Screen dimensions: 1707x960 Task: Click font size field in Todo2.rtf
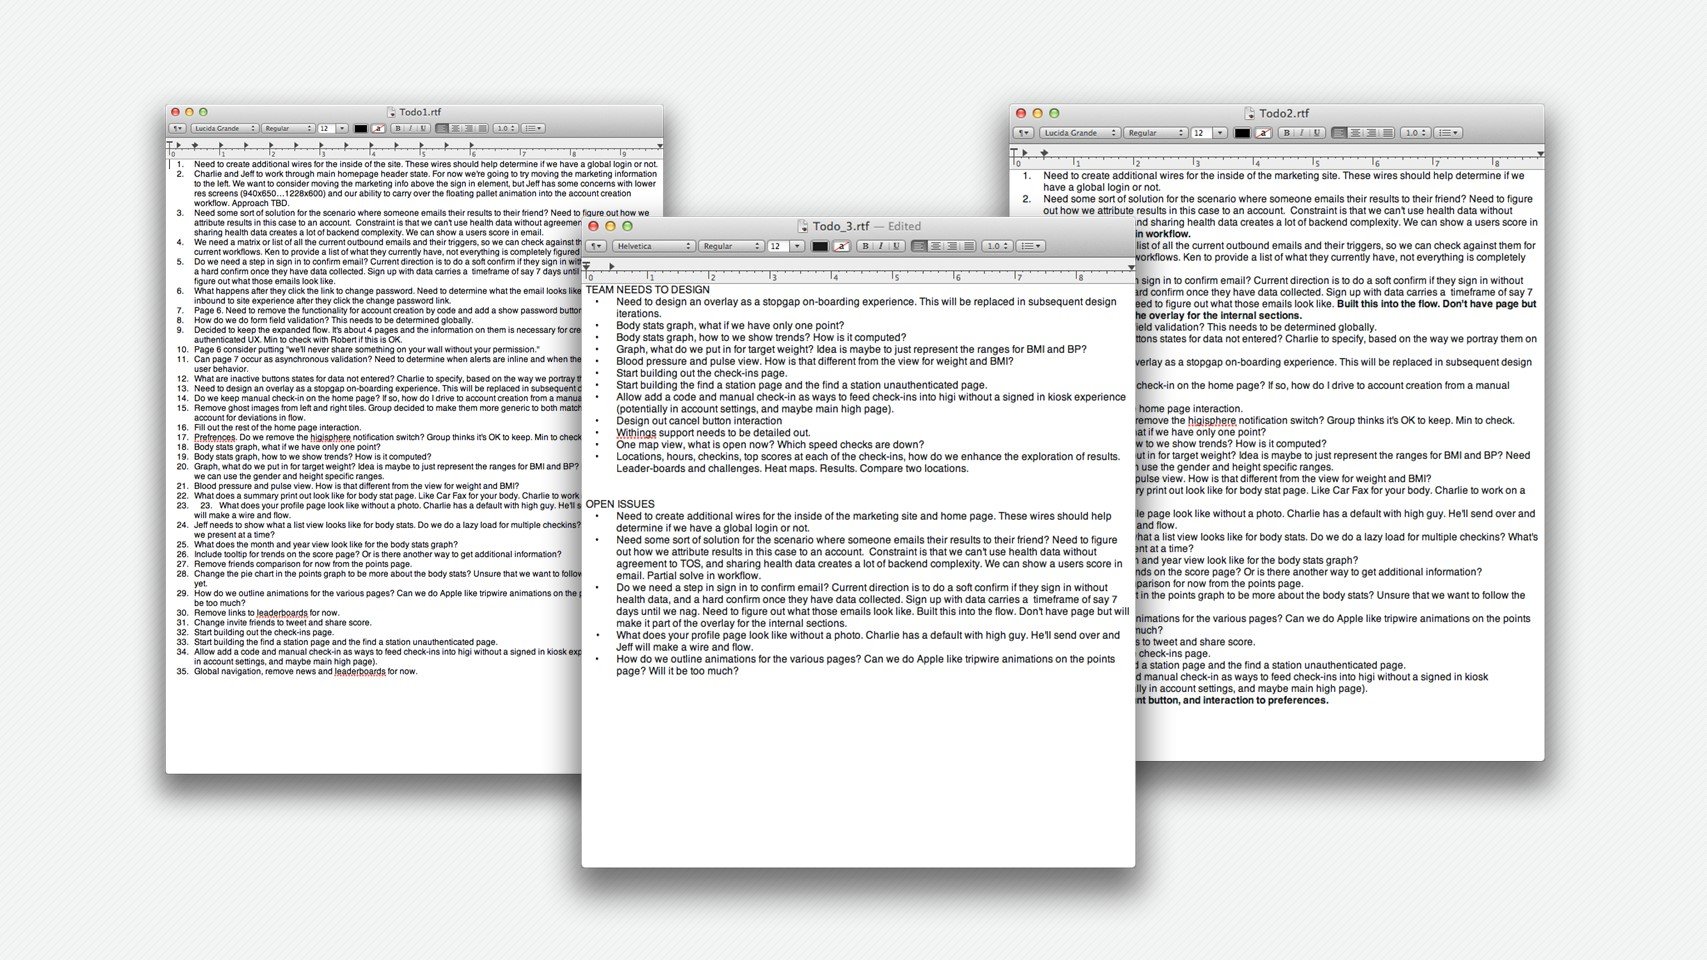coord(1201,133)
